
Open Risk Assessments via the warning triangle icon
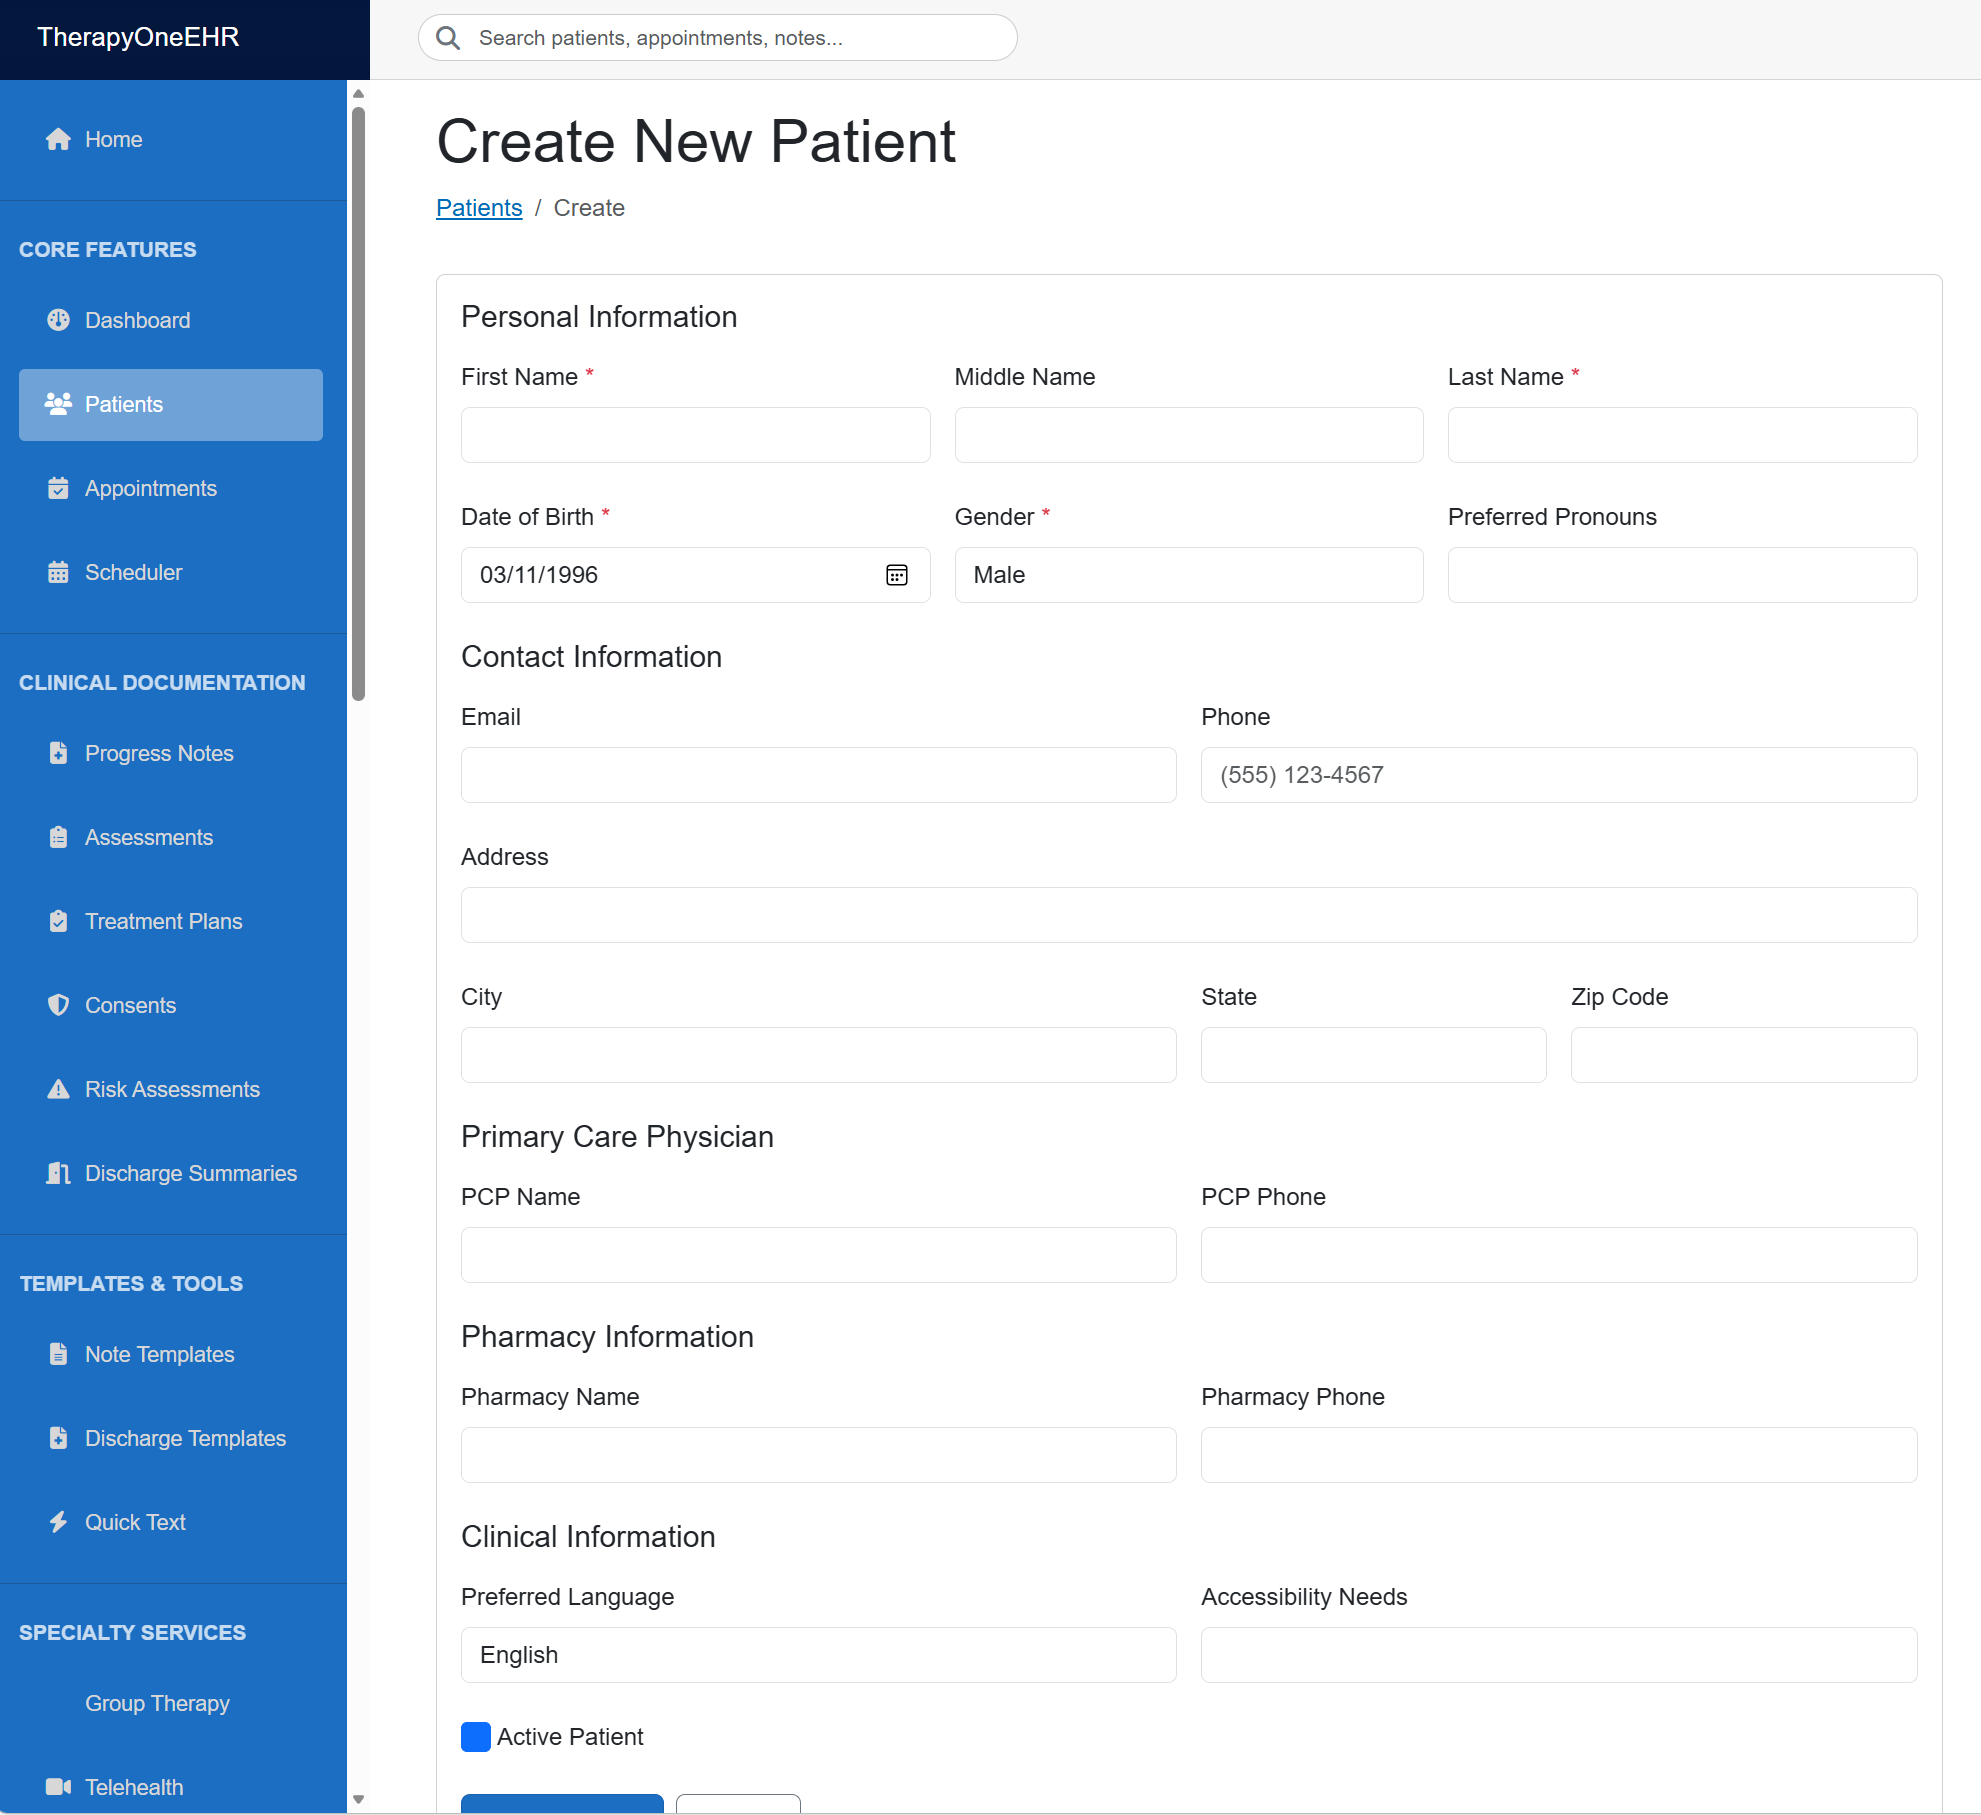pos(59,1089)
